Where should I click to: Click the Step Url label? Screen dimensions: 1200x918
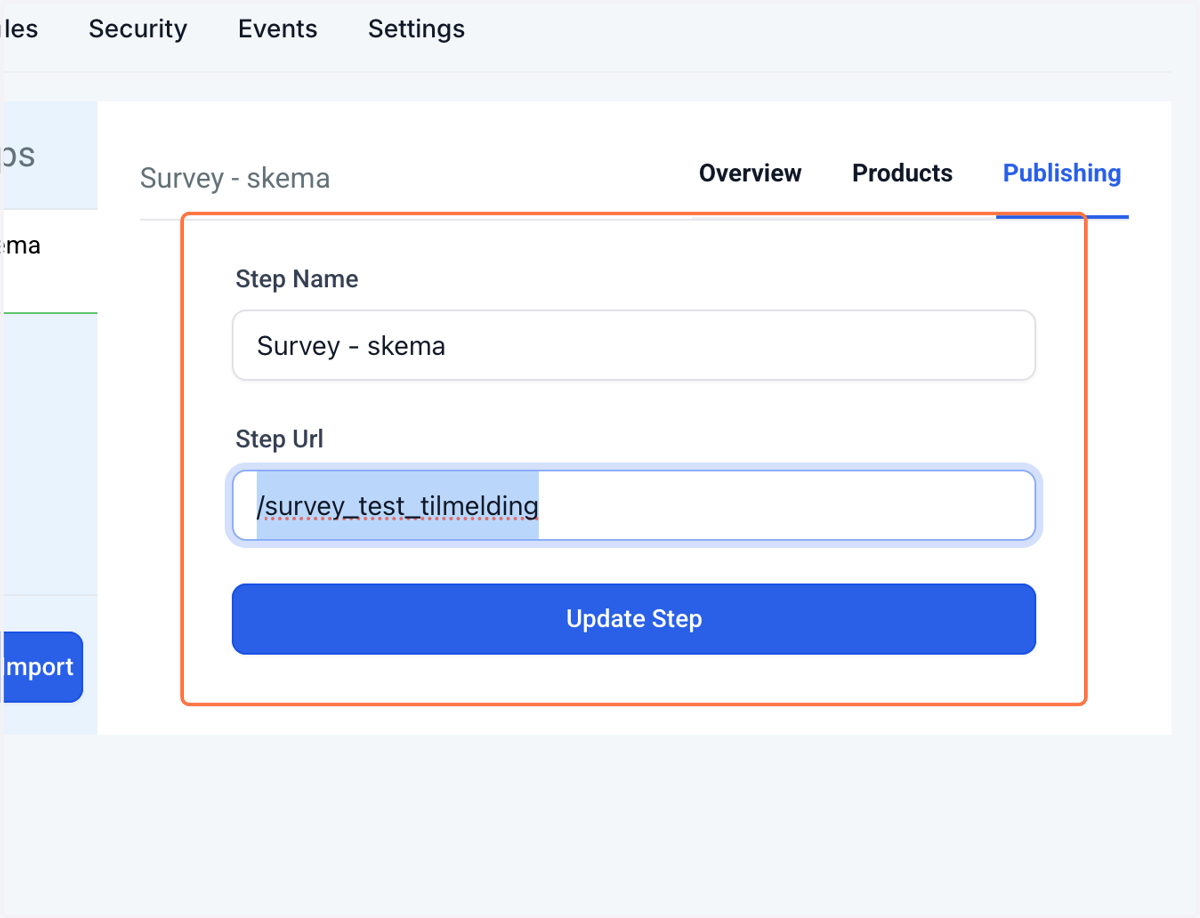point(280,439)
